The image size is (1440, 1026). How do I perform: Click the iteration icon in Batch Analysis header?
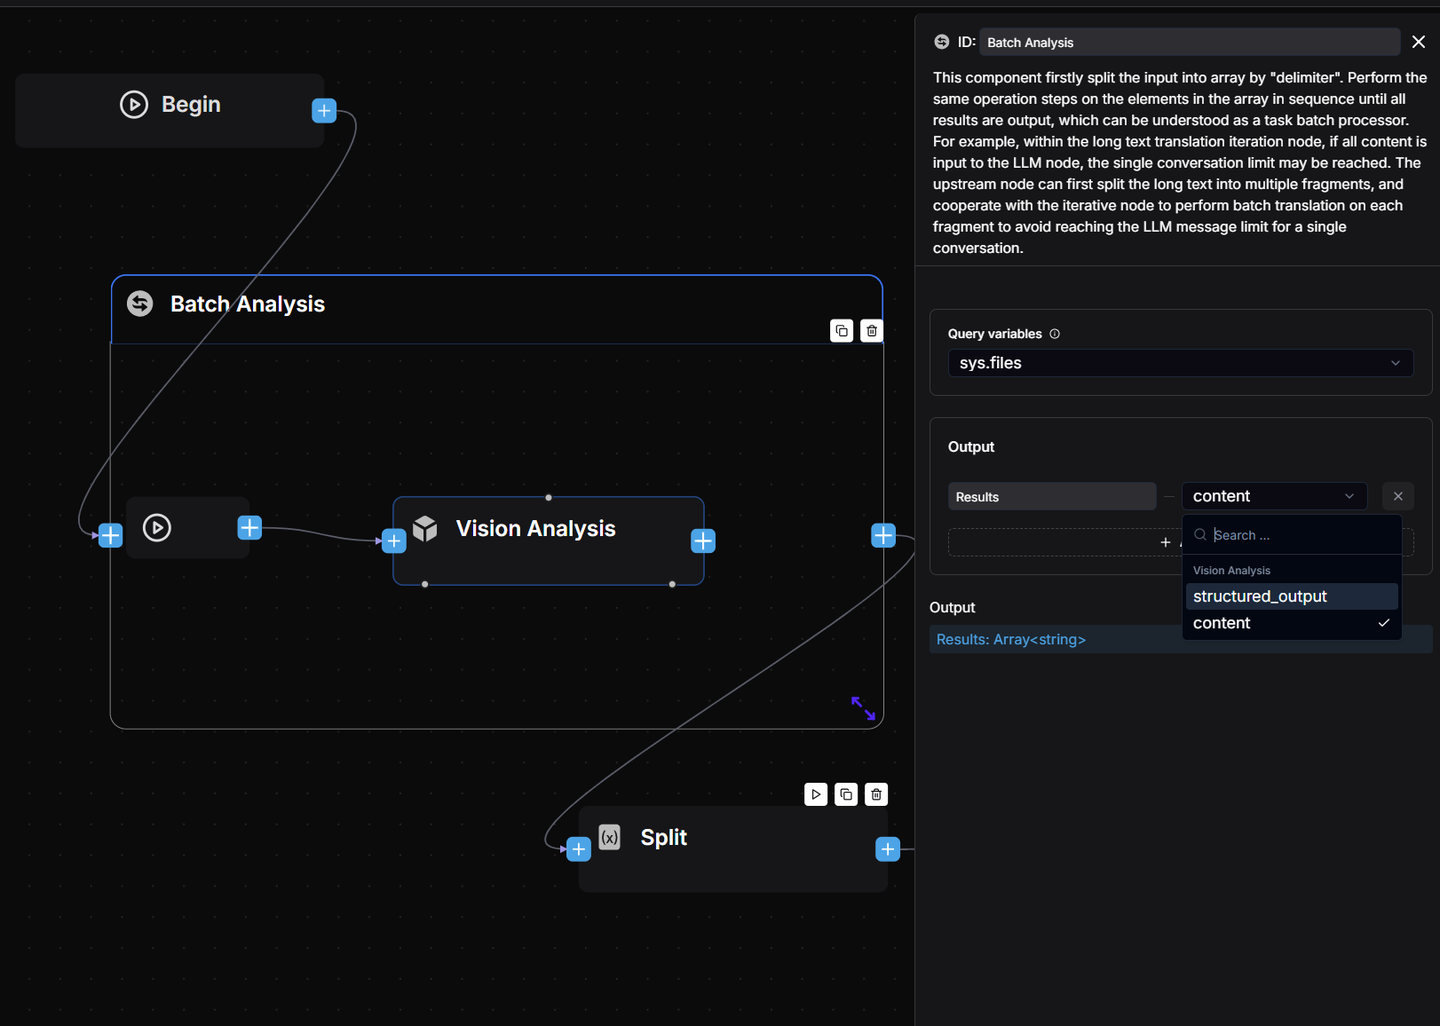[139, 303]
